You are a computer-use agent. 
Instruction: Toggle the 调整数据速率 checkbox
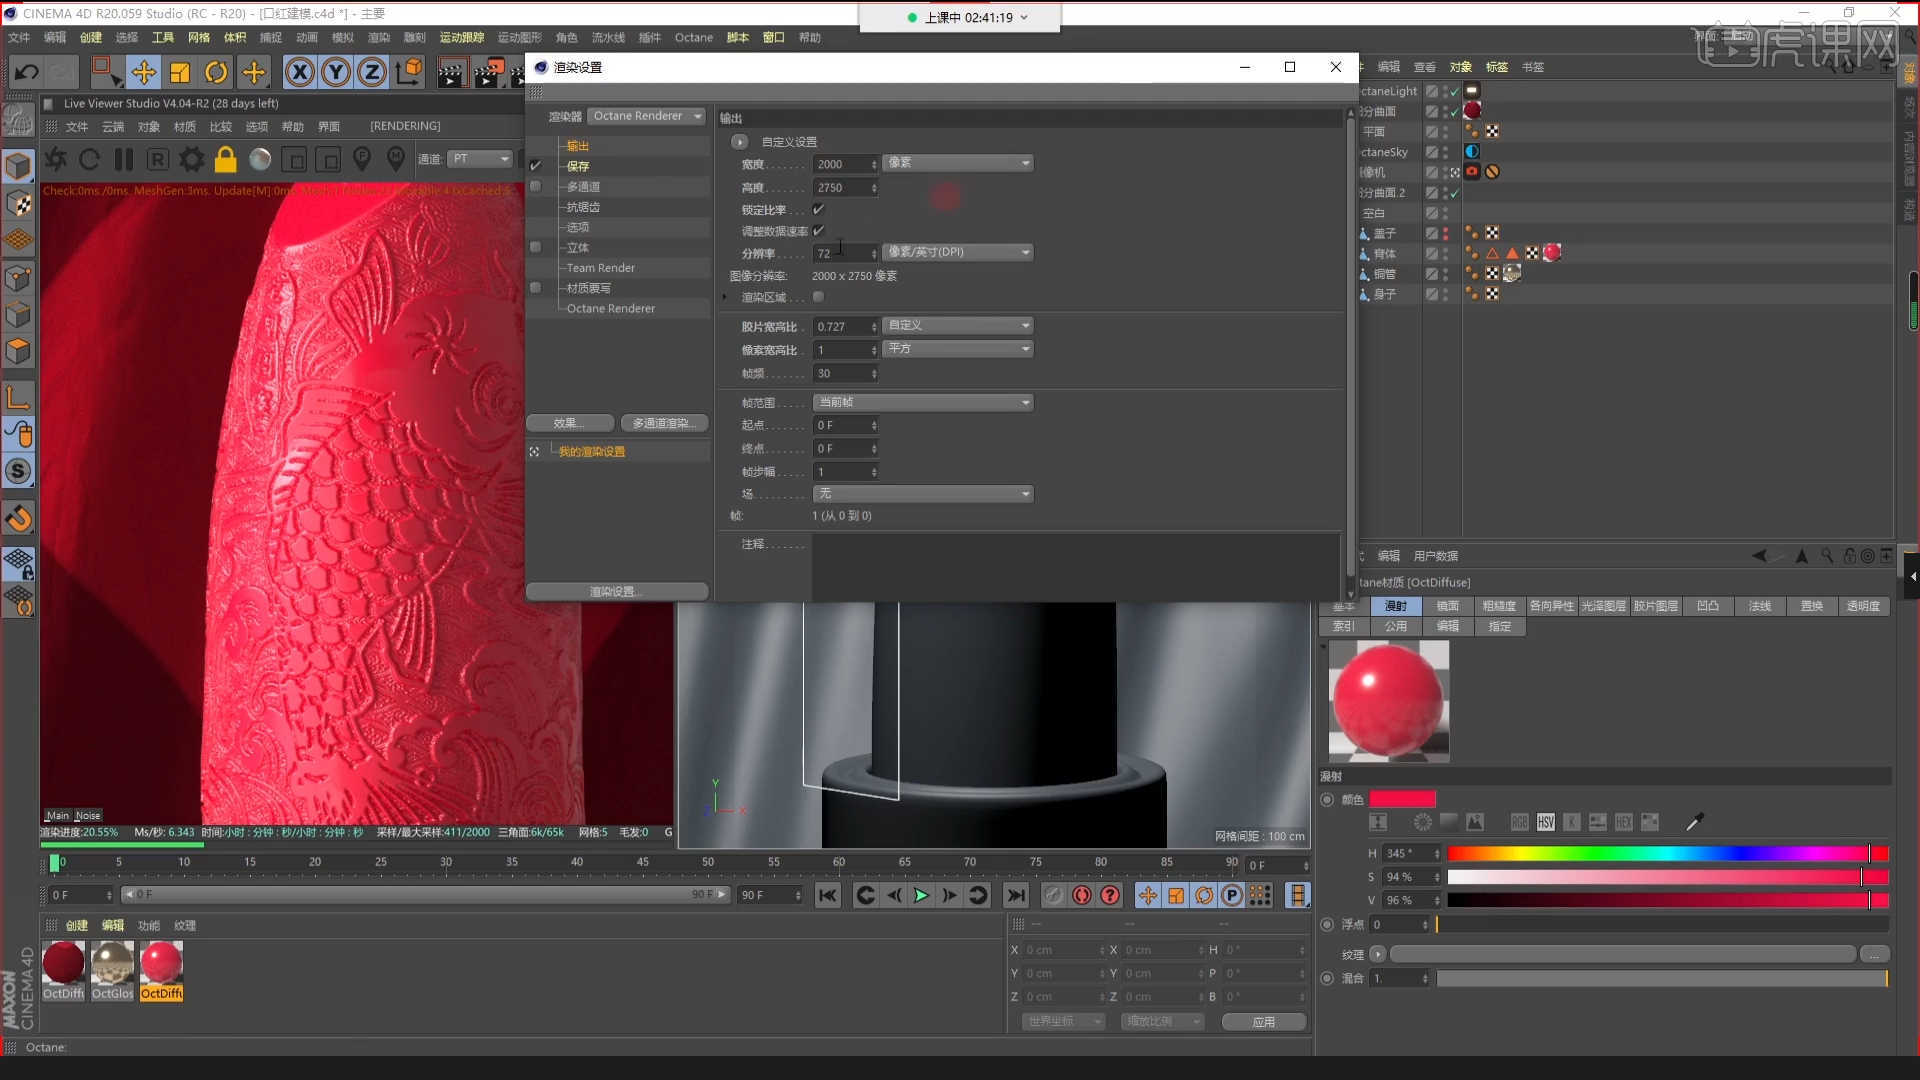(x=818, y=230)
